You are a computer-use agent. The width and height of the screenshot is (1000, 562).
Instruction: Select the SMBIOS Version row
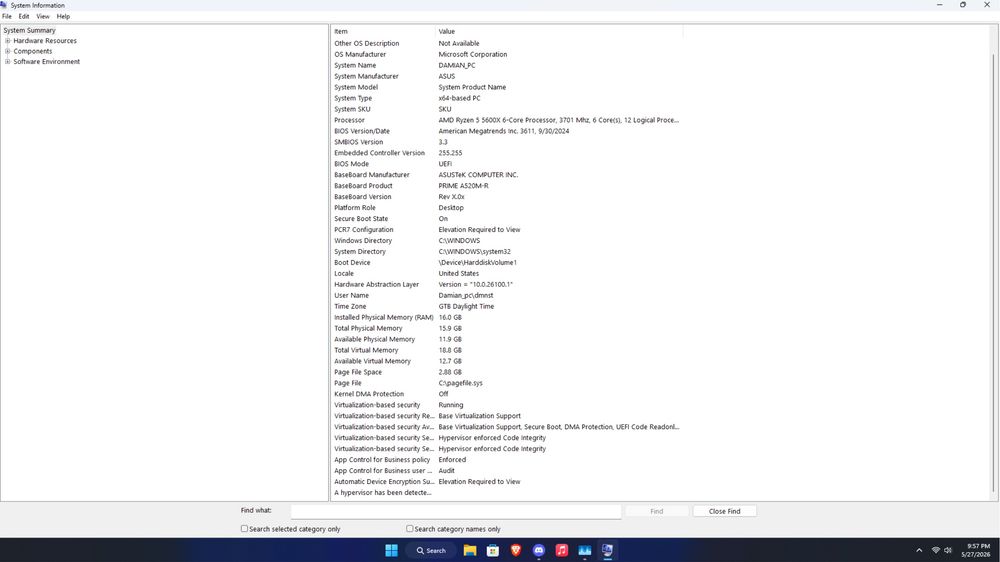pyautogui.click(x=507, y=142)
